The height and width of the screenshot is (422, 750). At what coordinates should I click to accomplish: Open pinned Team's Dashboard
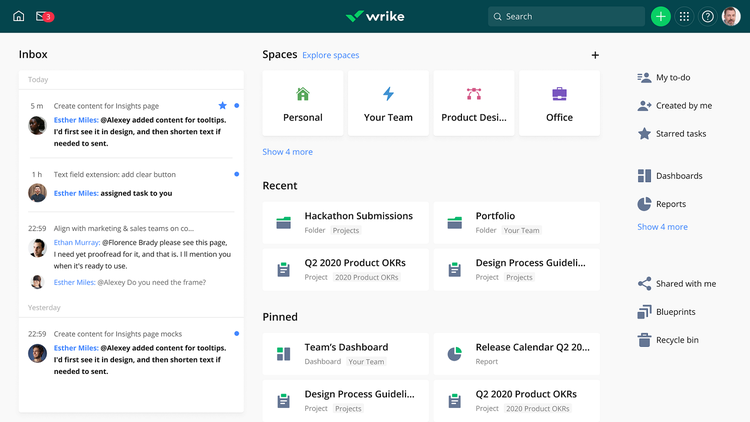tap(345, 354)
